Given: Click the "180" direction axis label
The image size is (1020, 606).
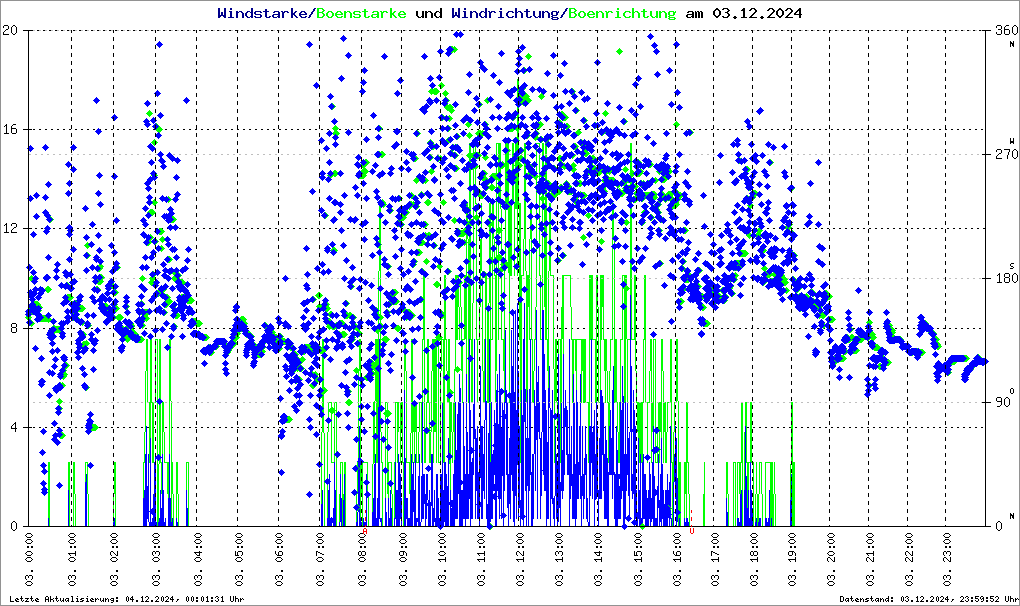Looking at the screenshot, I should (1006, 279).
